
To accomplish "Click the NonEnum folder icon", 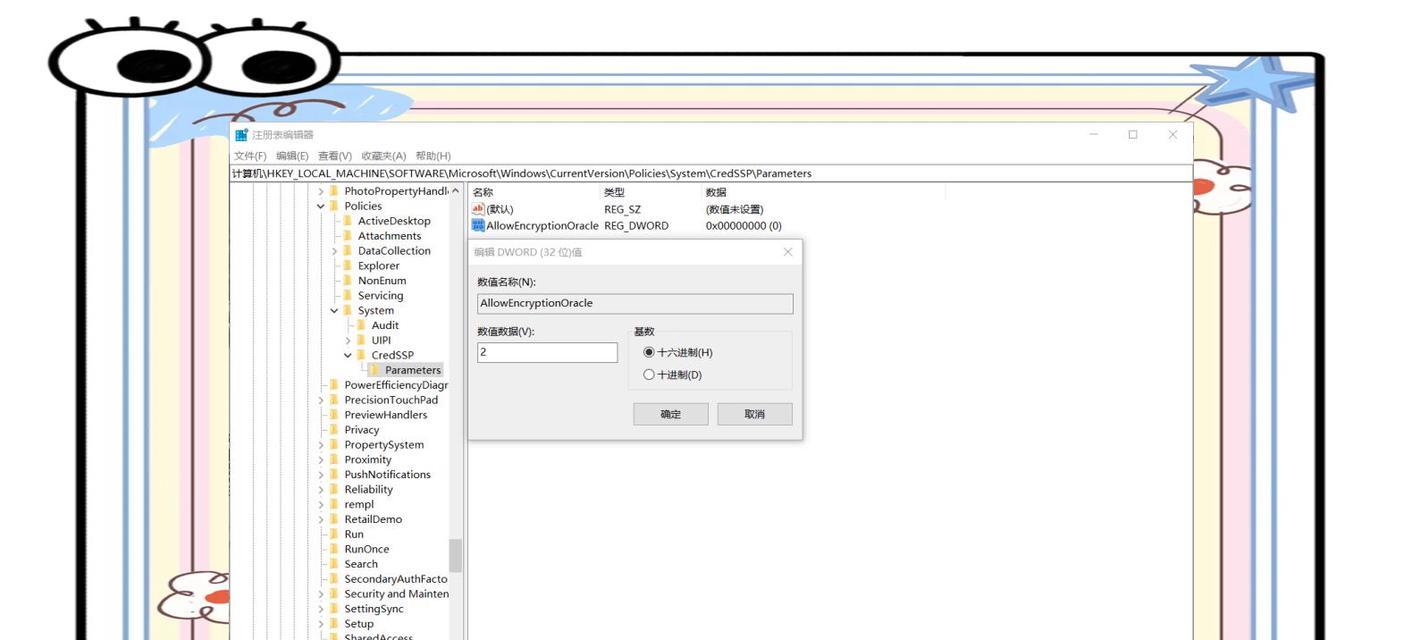I will pos(348,281).
